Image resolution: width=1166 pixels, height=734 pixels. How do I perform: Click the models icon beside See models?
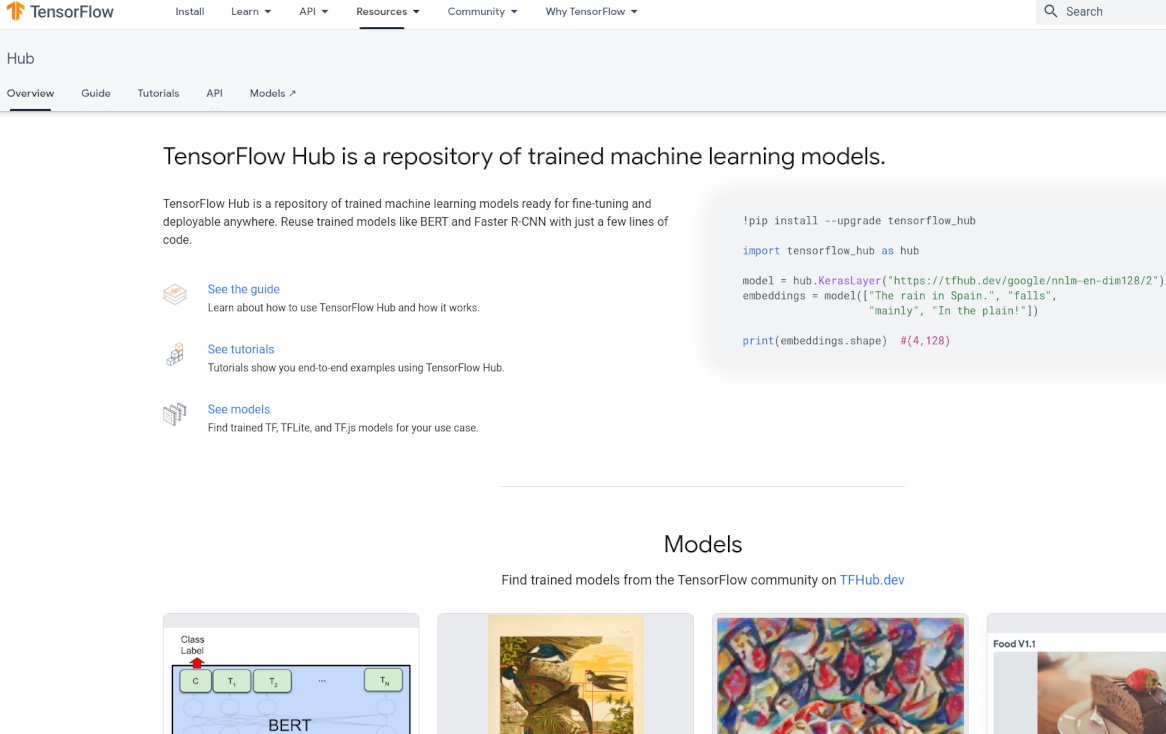[x=175, y=415]
